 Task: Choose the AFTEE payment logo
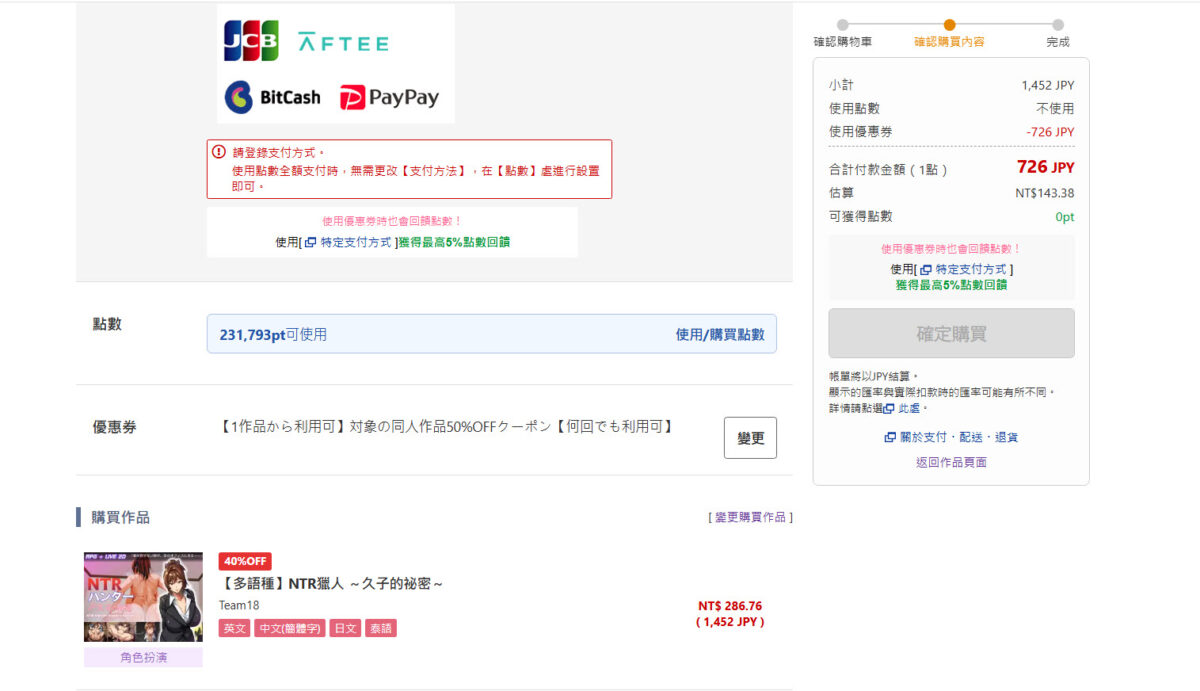343,42
